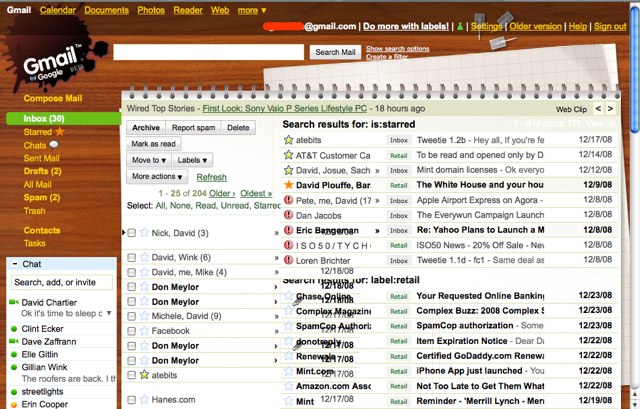Check the David, me, Mike (4) checkbox
Screen dimensions: 640x409
131,272
